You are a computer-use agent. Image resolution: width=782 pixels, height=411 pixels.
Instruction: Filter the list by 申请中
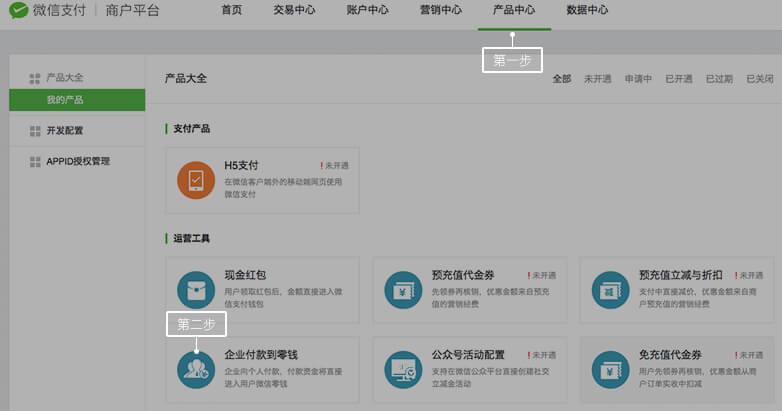coord(638,79)
